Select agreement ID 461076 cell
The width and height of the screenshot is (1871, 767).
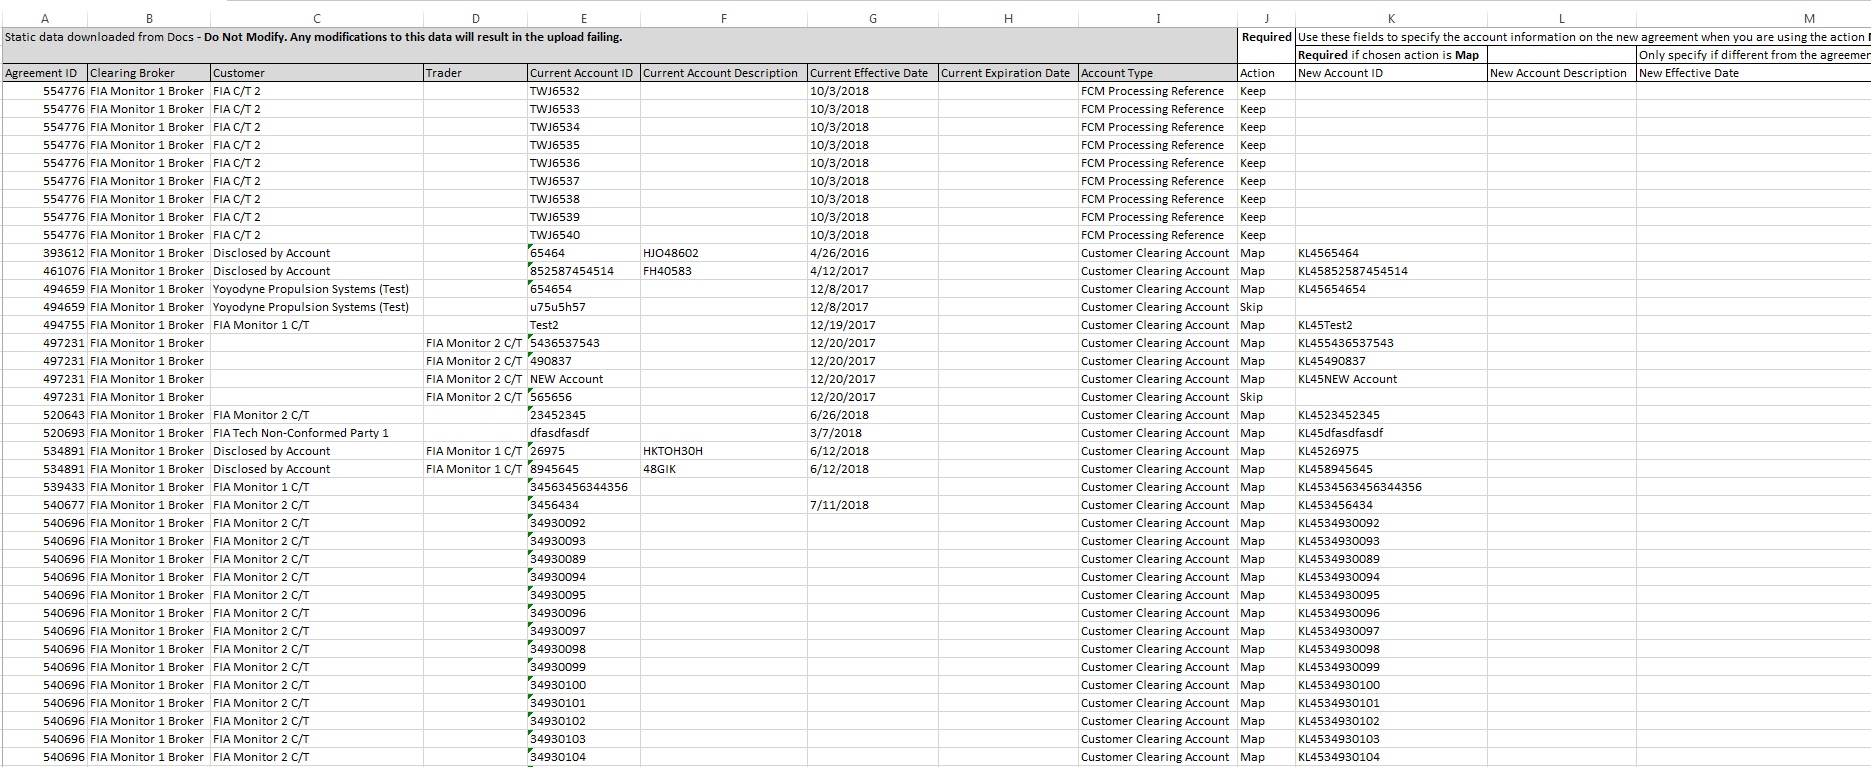click(45, 271)
